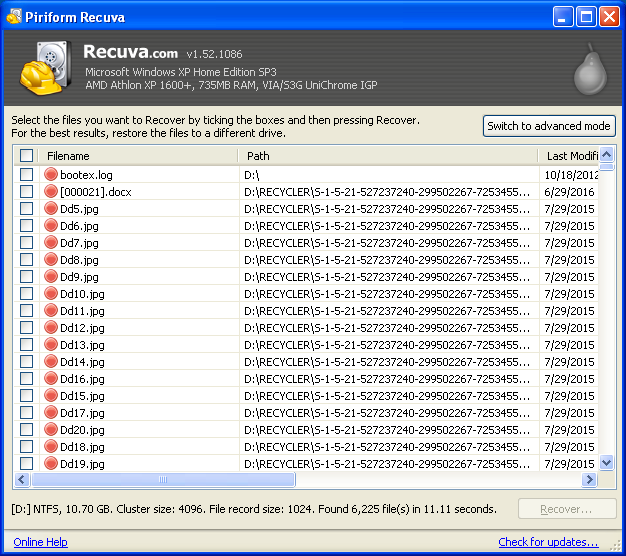Open the Online Help link
626x556 pixels.
tap(40, 542)
